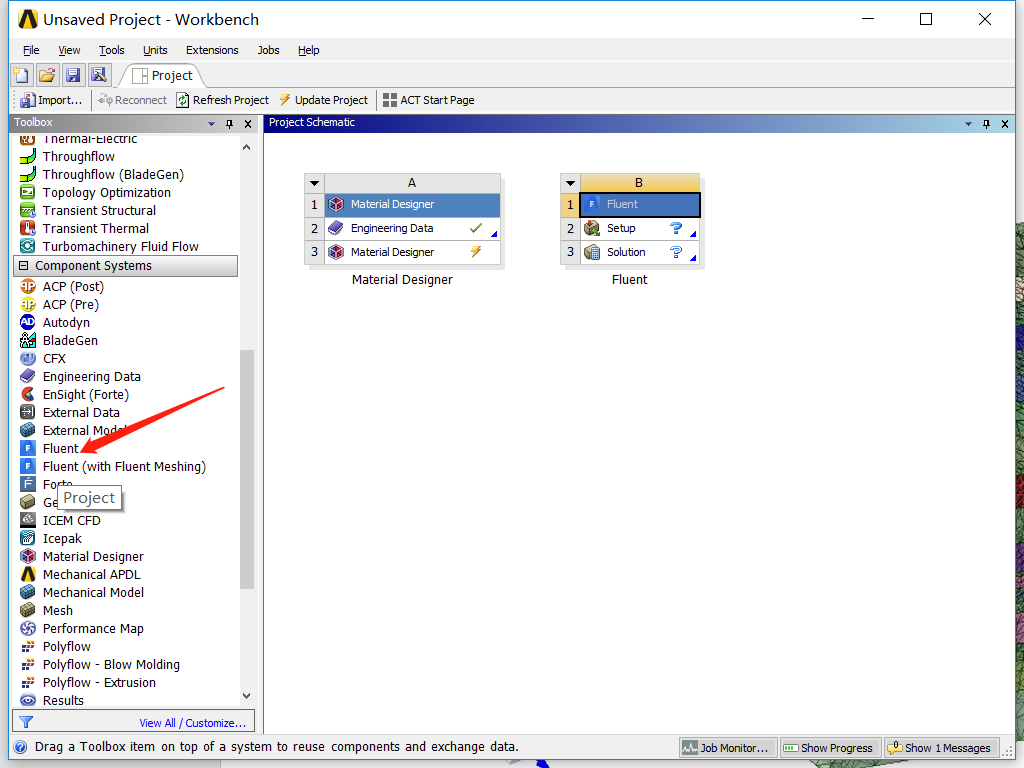Select Engineering Data in Toolbox
The width and height of the screenshot is (1024, 768).
[91, 377]
